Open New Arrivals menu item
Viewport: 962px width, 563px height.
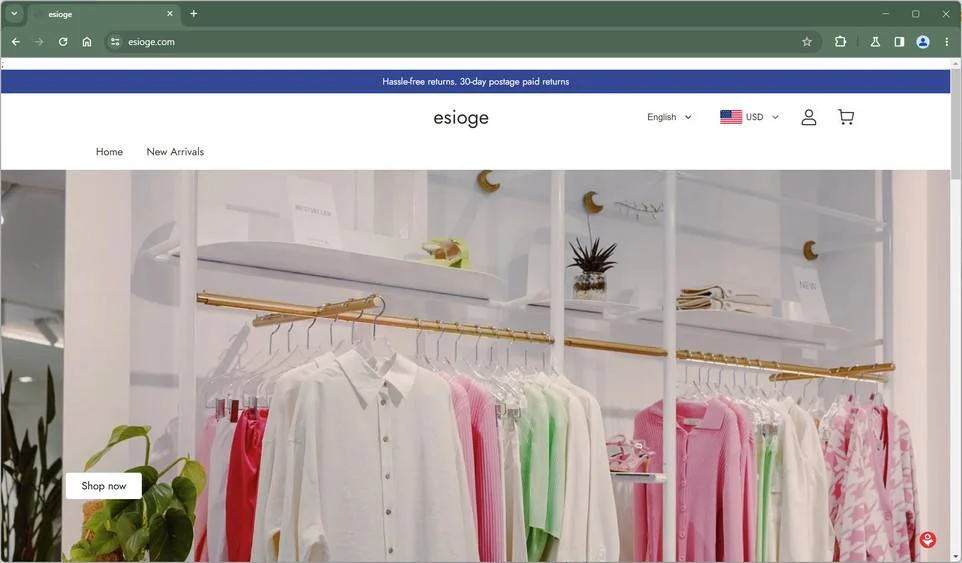[175, 151]
